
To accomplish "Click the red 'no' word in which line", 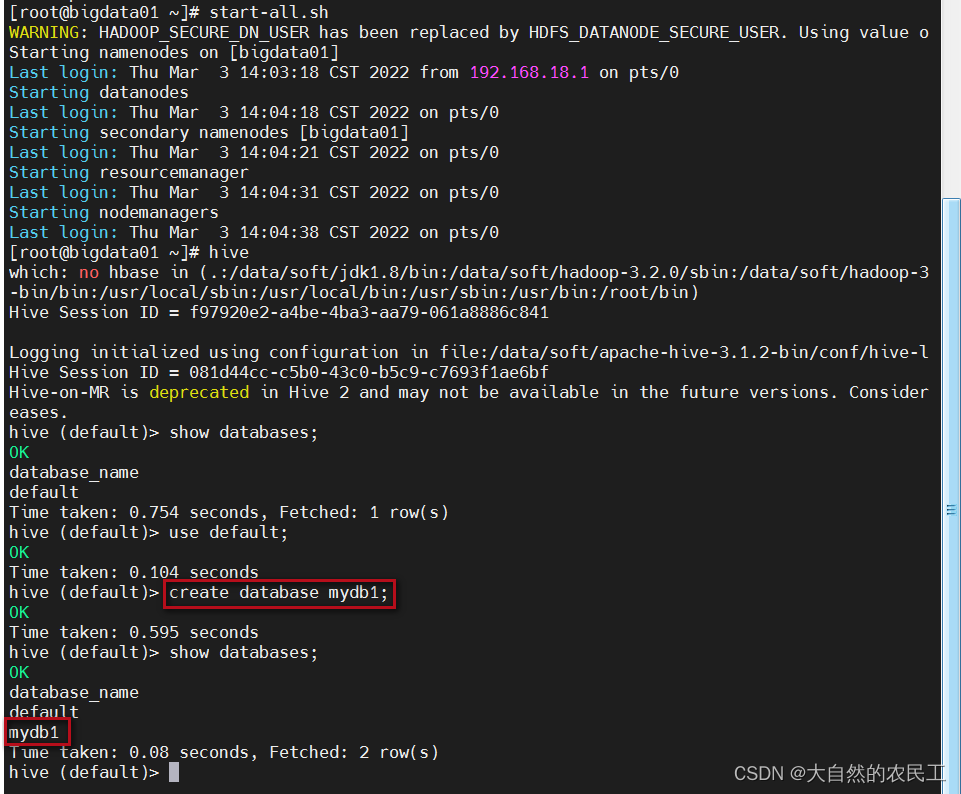I will click(89, 273).
